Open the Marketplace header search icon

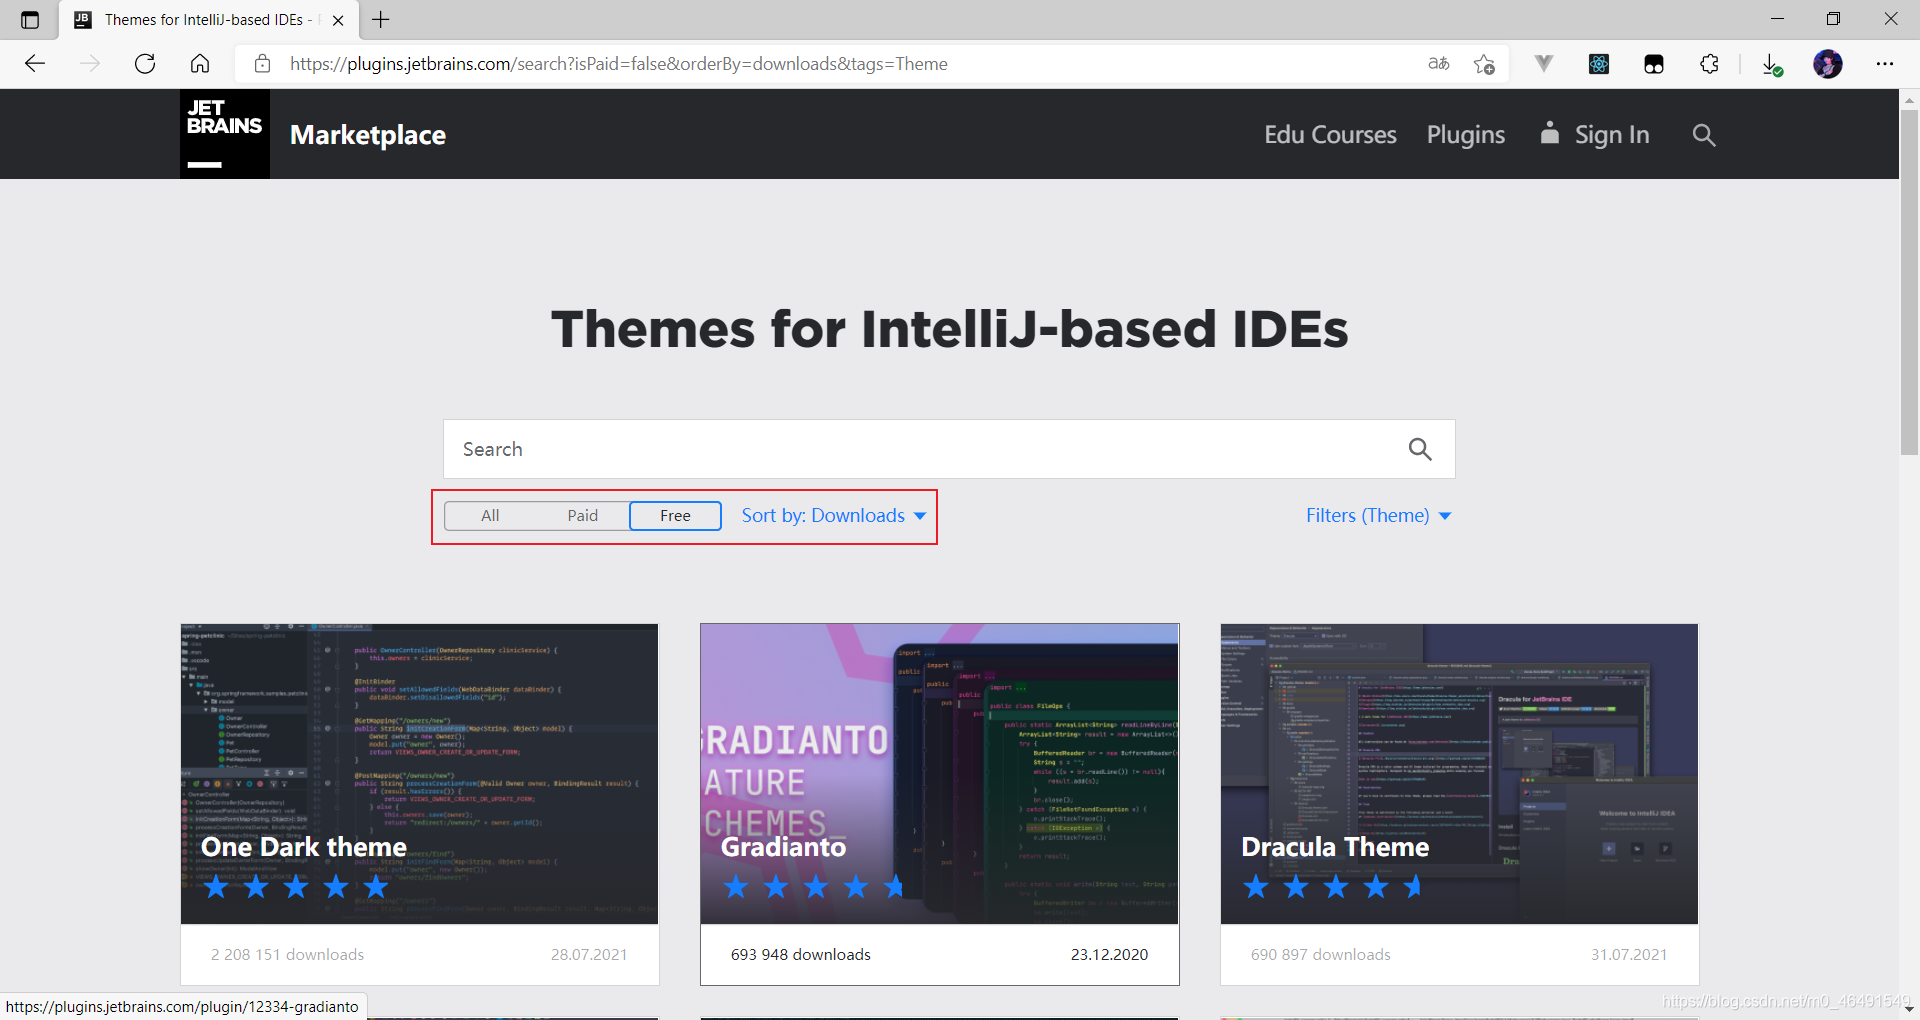(1704, 135)
